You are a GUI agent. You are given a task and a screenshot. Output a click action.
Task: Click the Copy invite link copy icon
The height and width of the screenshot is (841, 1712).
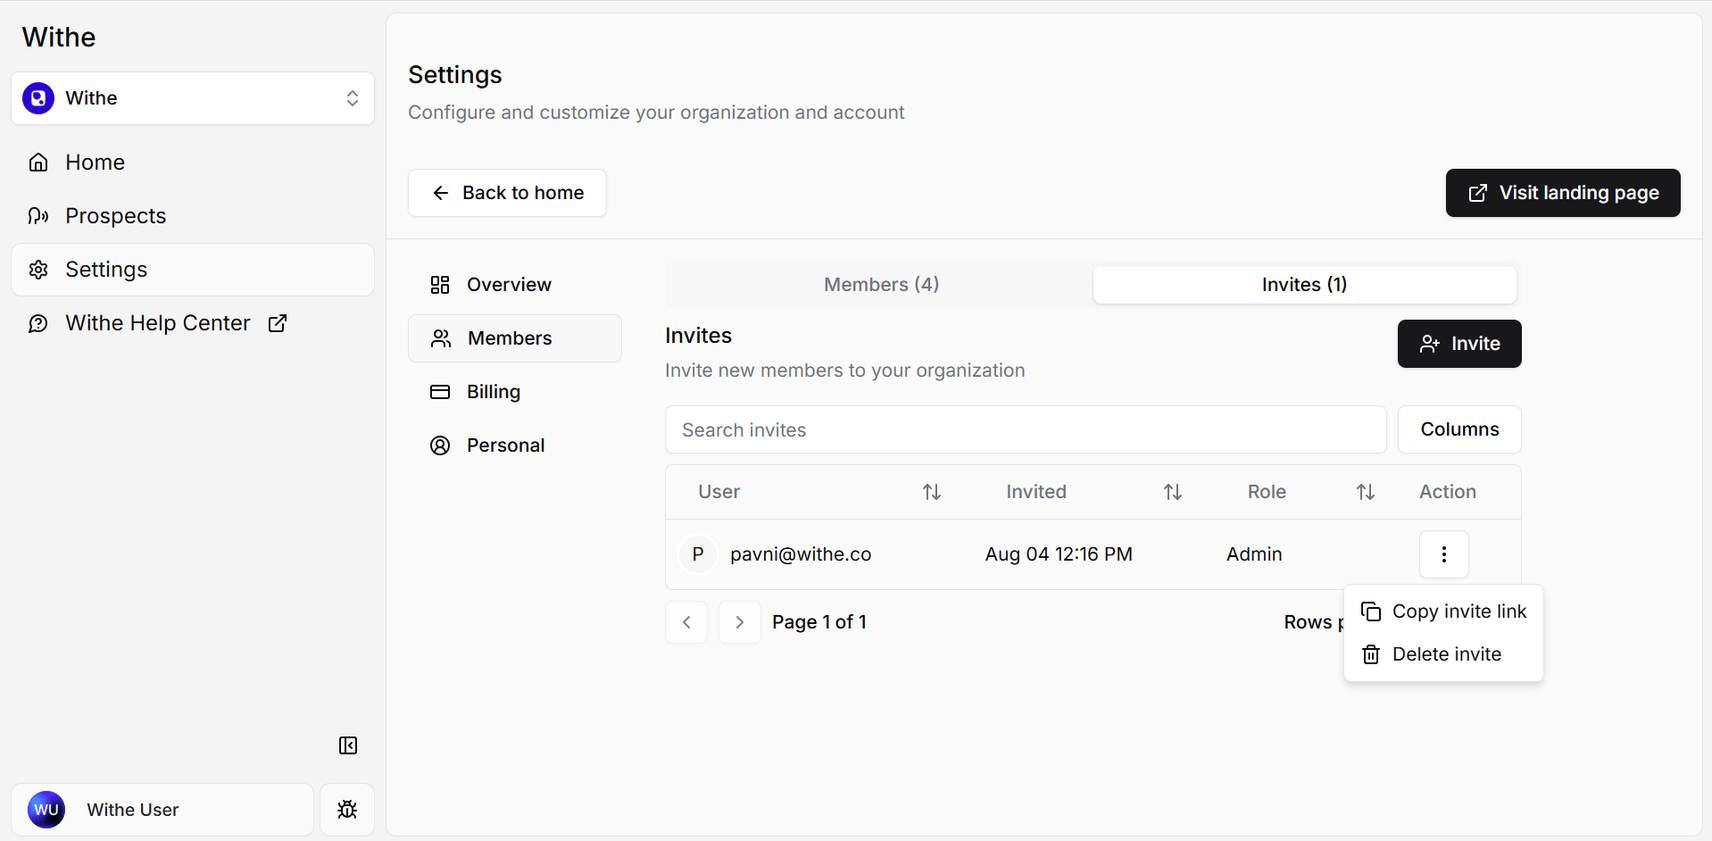pyautogui.click(x=1371, y=611)
